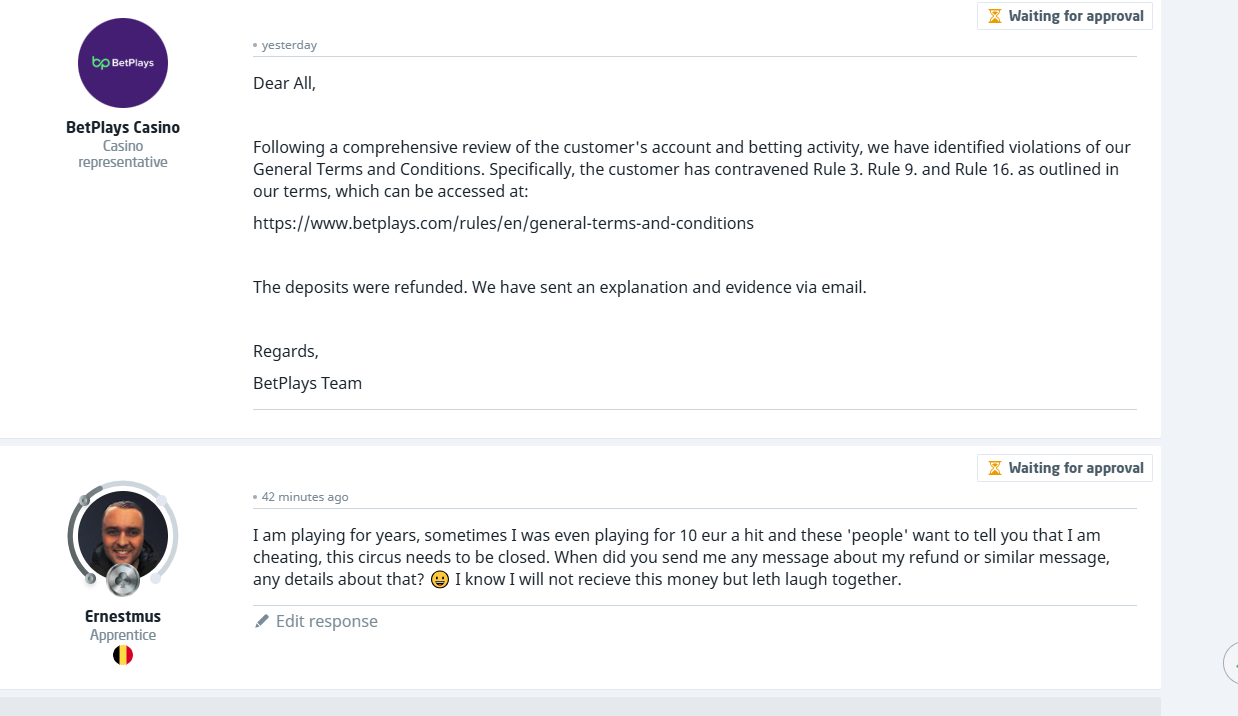Open the Ernestmus username link
The height and width of the screenshot is (716, 1238).
click(x=123, y=616)
